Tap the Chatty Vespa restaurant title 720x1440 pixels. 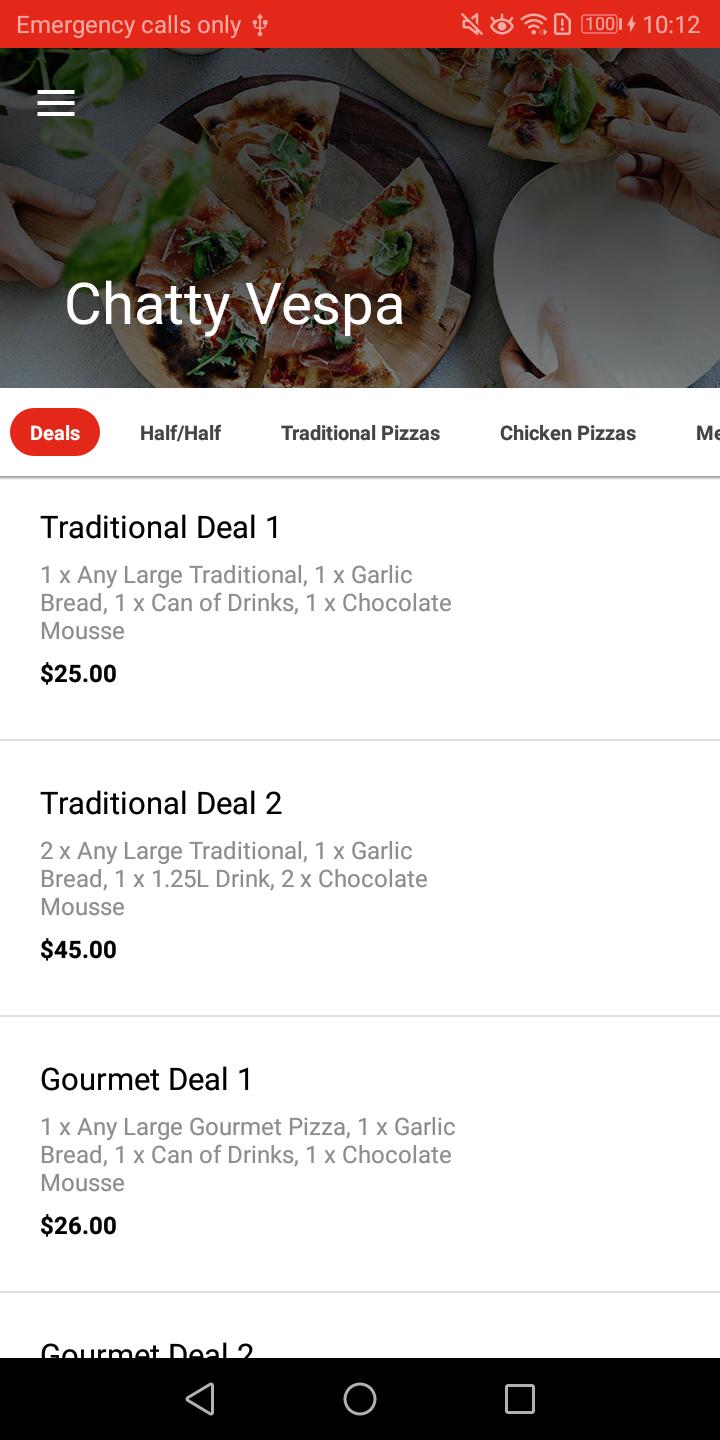tap(234, 304)
